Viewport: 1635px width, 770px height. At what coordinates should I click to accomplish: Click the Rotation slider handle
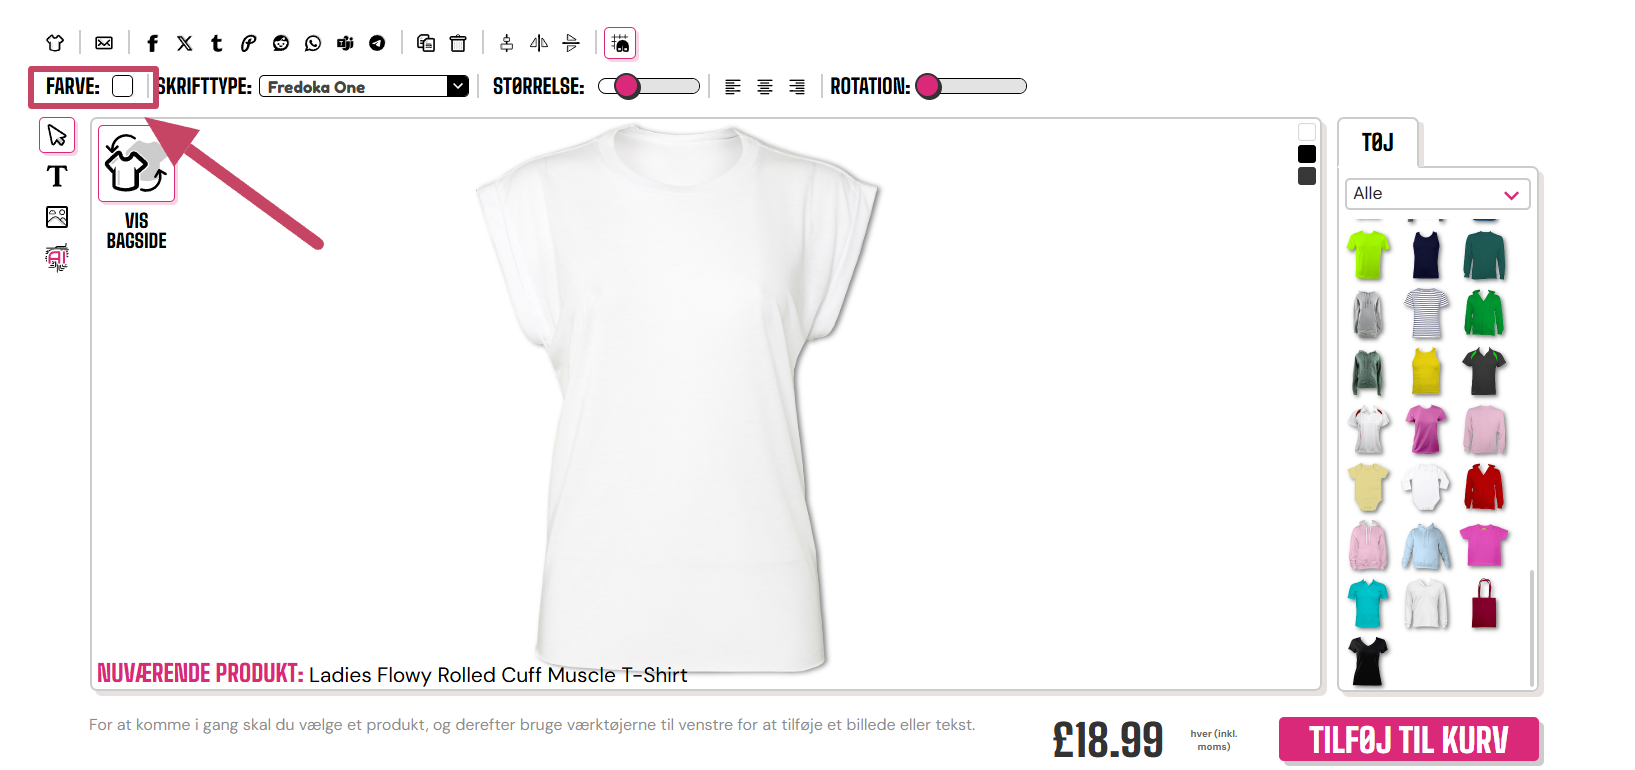(928, 87)
